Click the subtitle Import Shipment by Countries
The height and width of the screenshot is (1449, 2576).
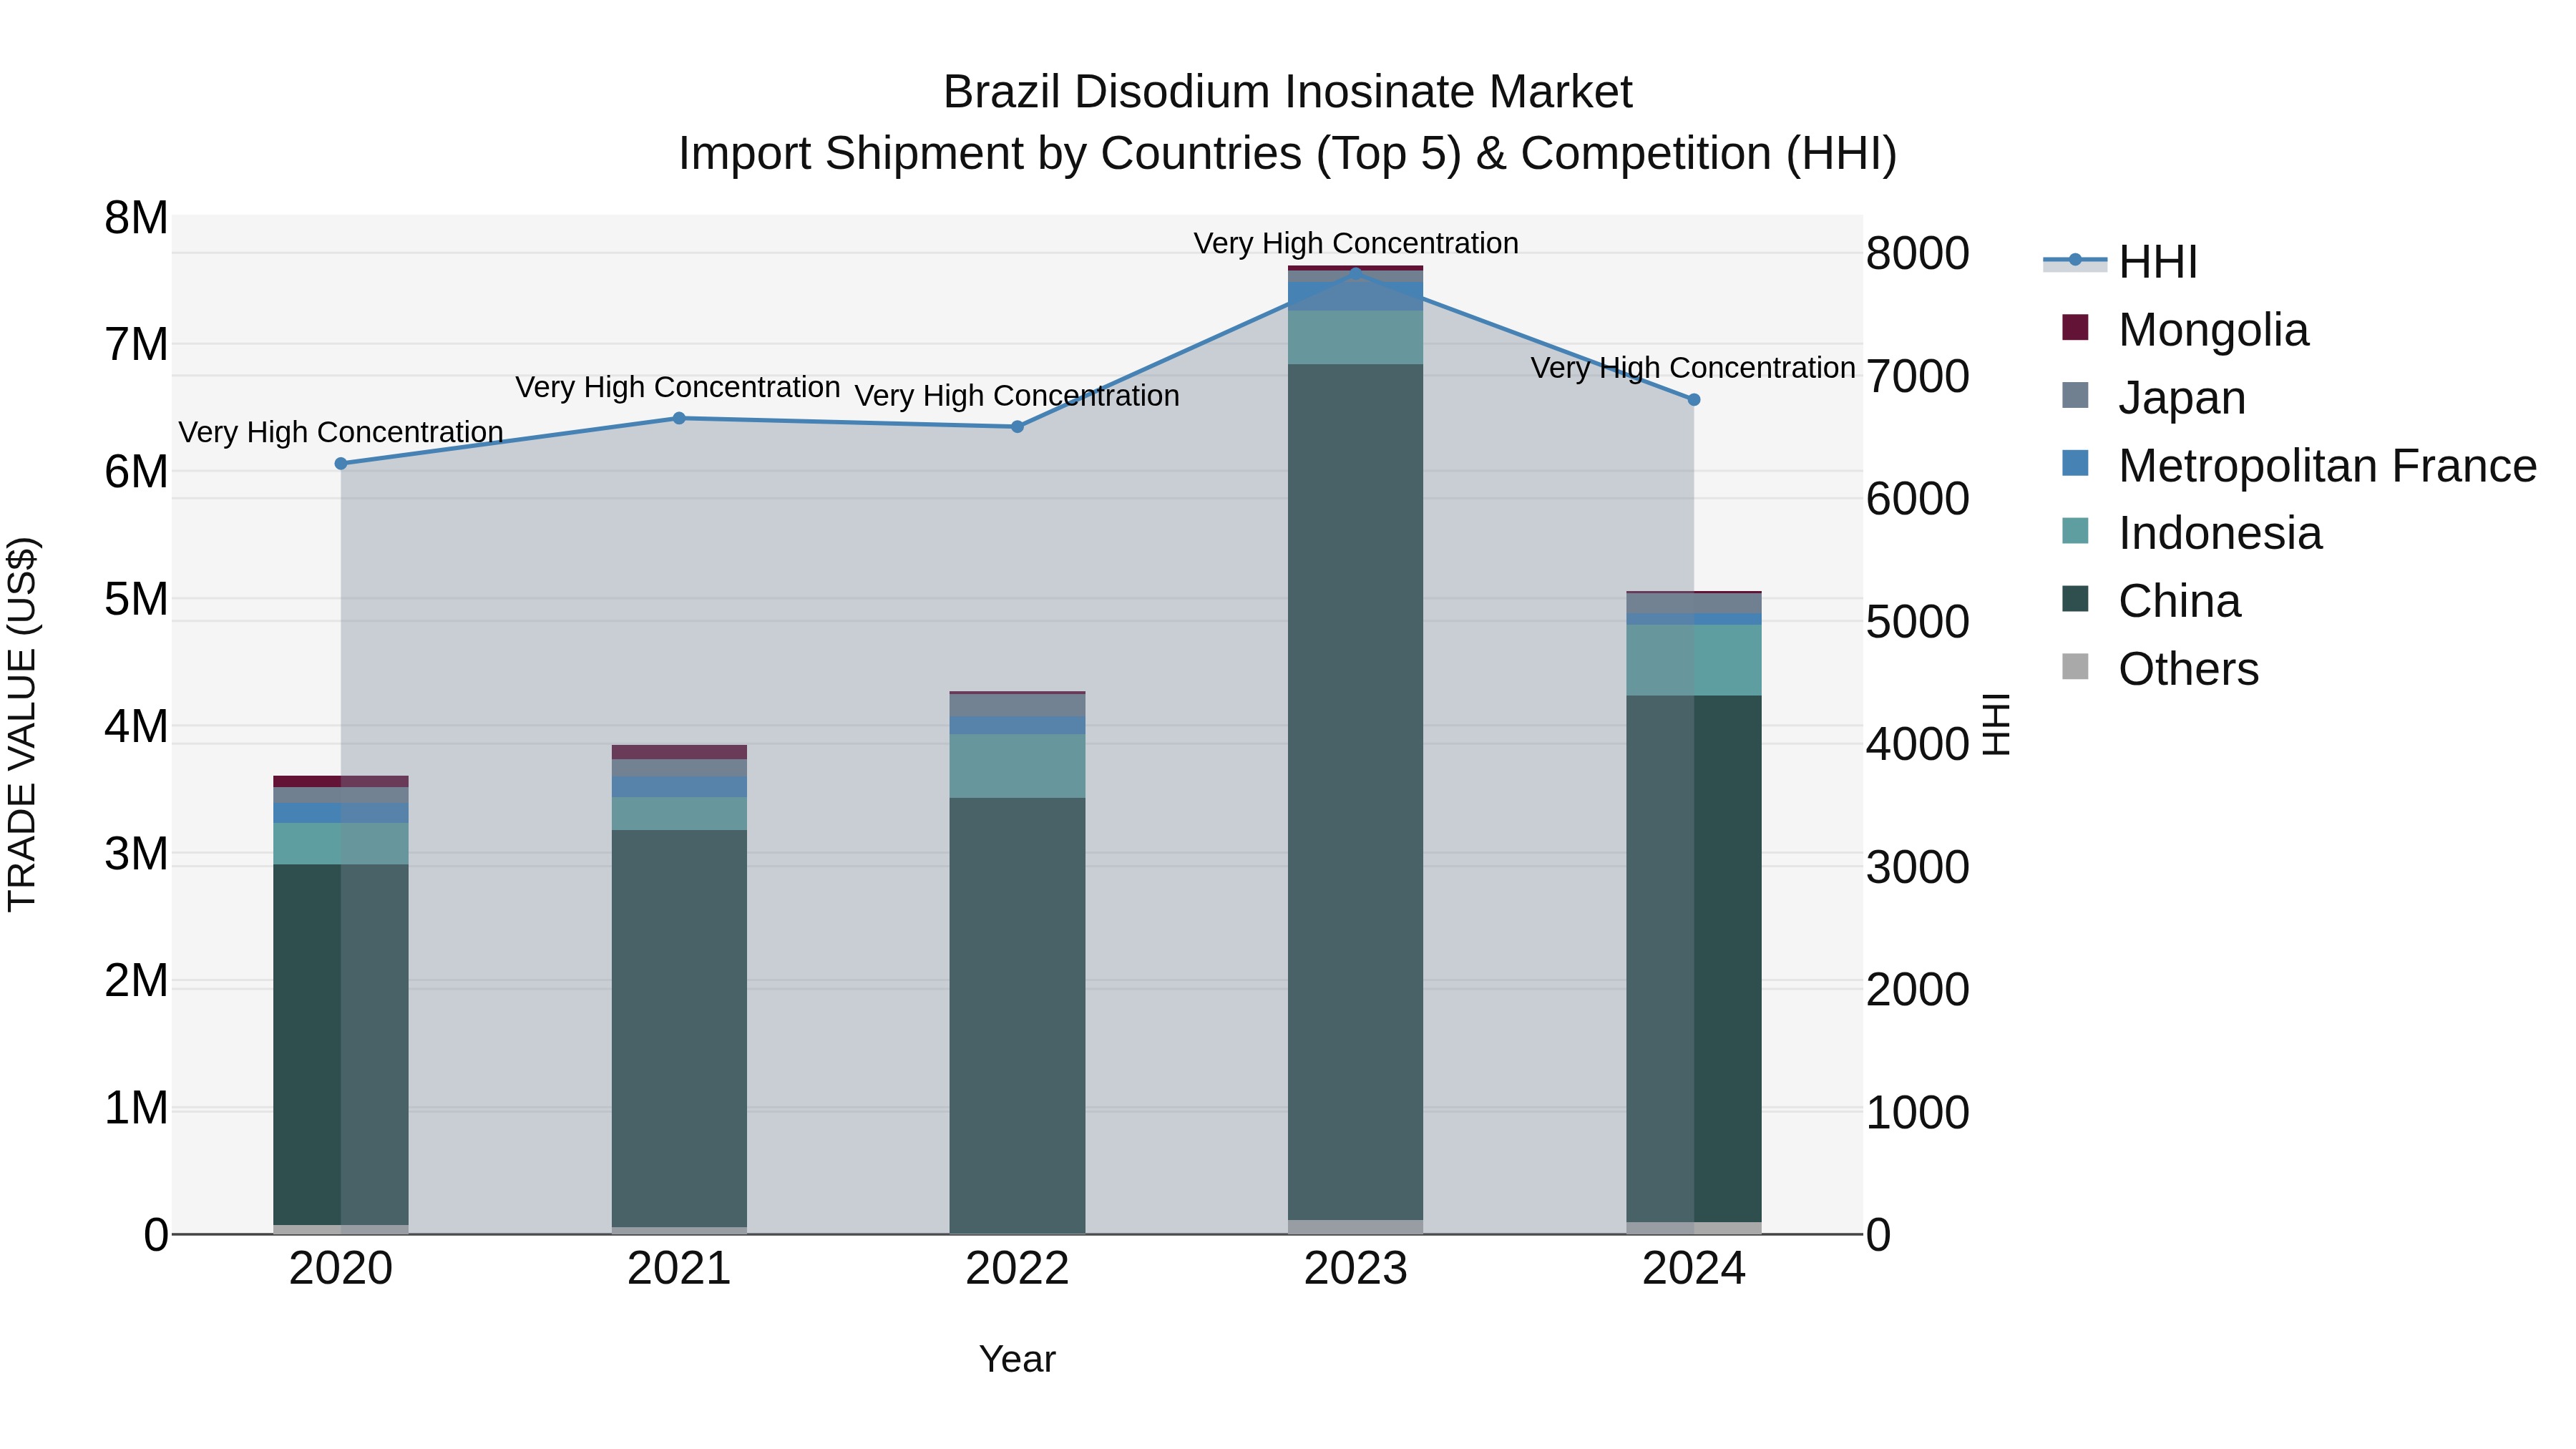coord(1288,155)
